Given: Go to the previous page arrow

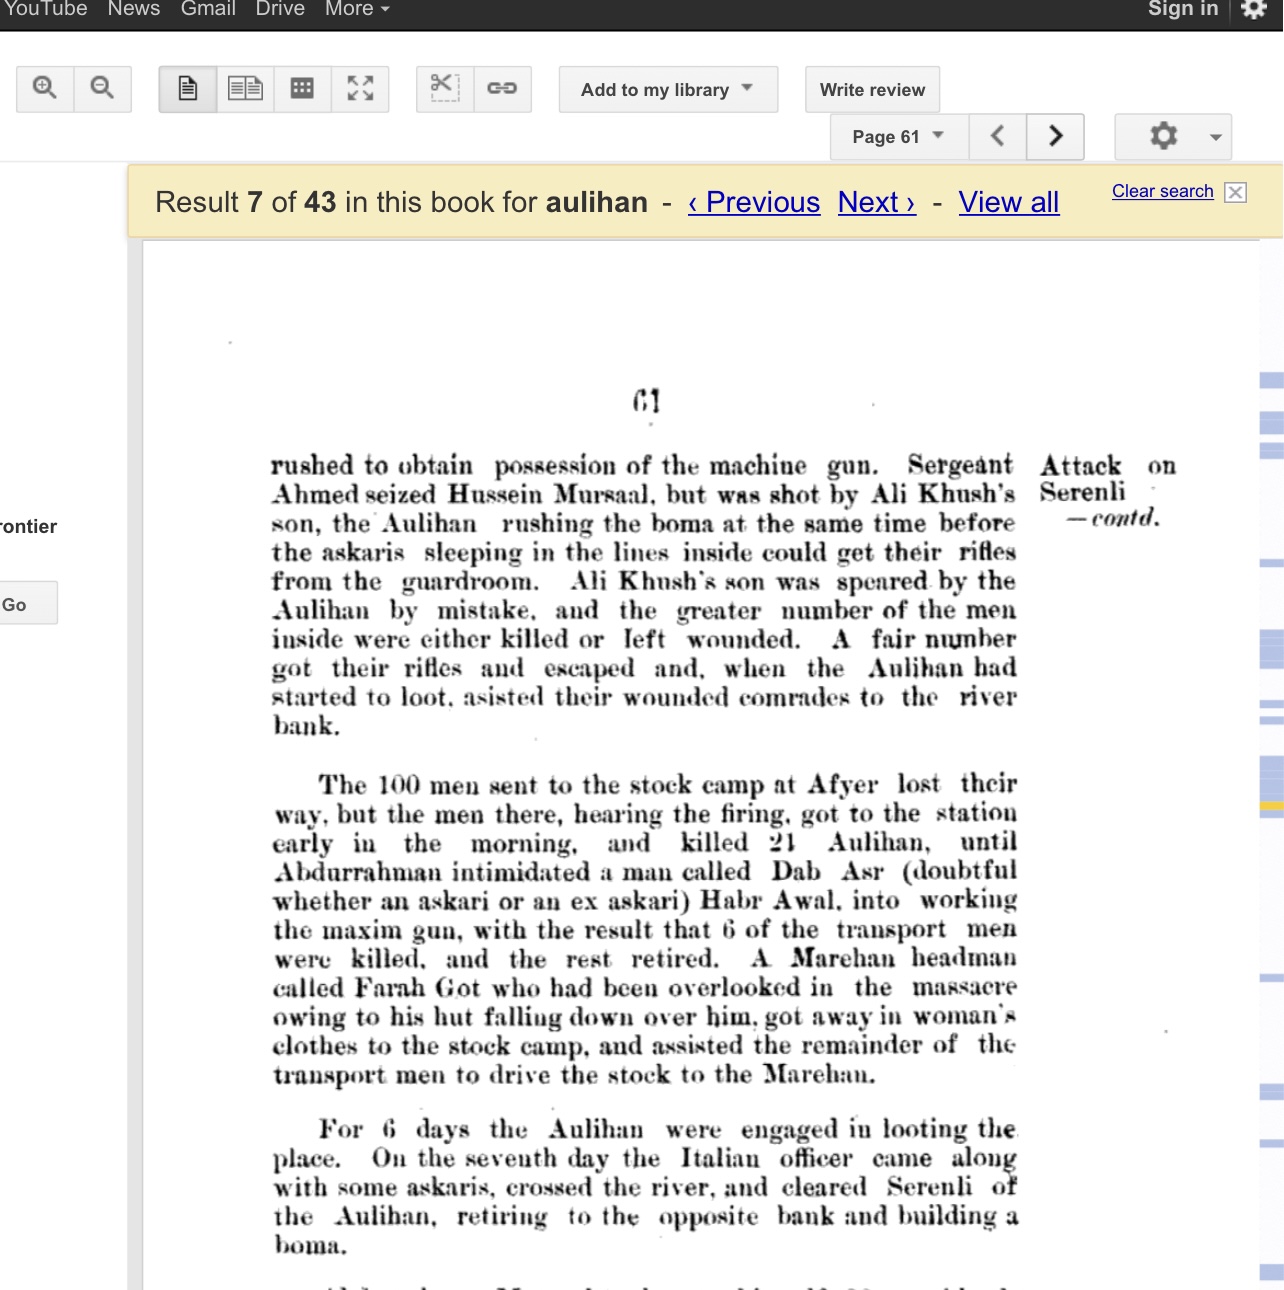Looking at the screenshot, I should click(x=997, y=137).
